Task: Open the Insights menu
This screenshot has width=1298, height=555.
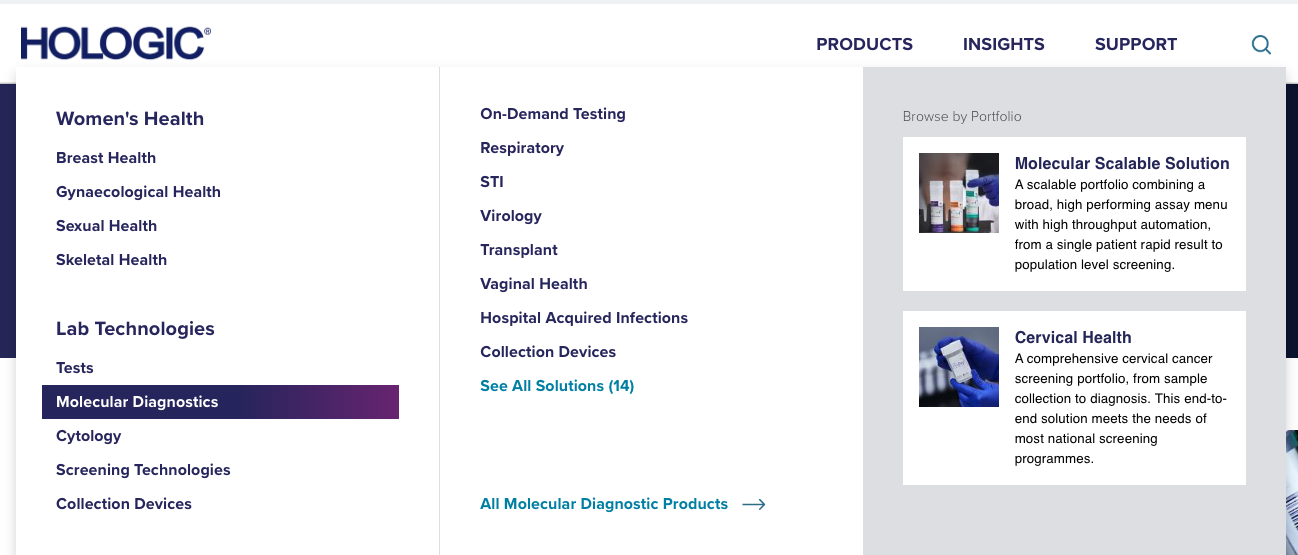Action: click(1003, 44)
